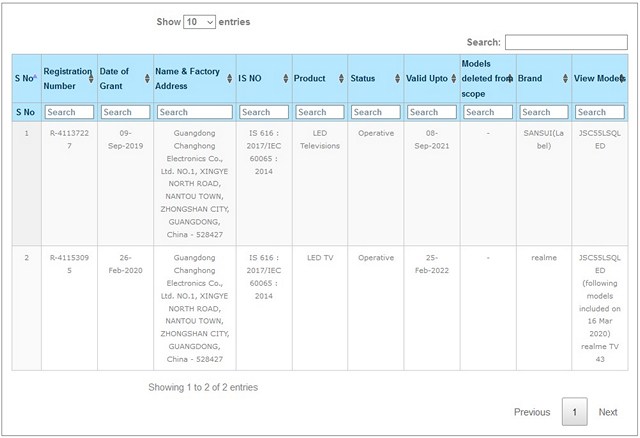Click Date of Grant filter search box
640x438 pixels.
[x=125, y=112]
